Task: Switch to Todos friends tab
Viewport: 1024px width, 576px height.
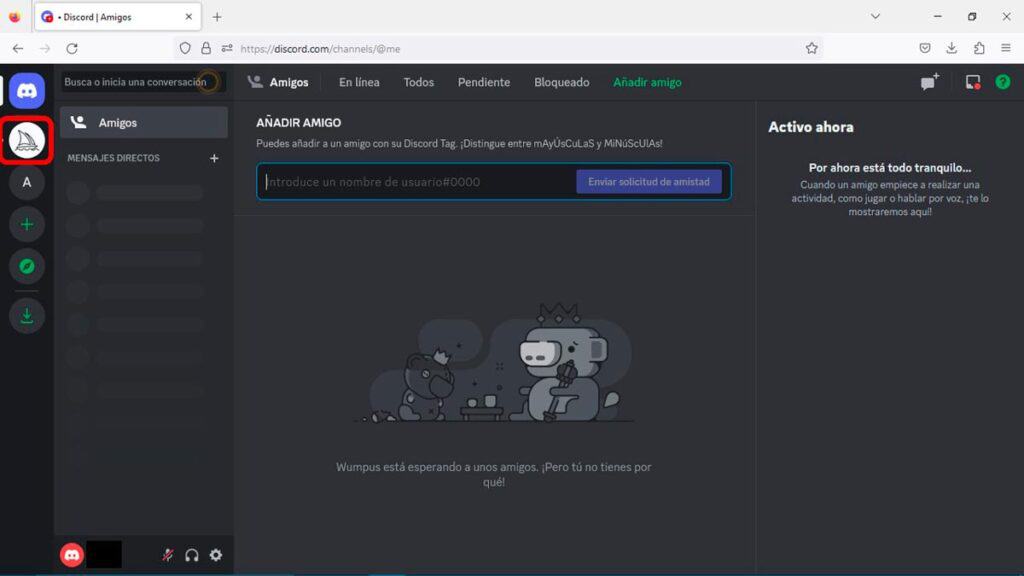Action: 419,82
